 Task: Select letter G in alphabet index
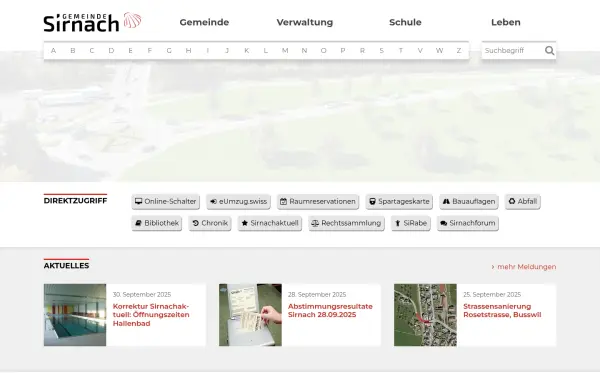169,51
